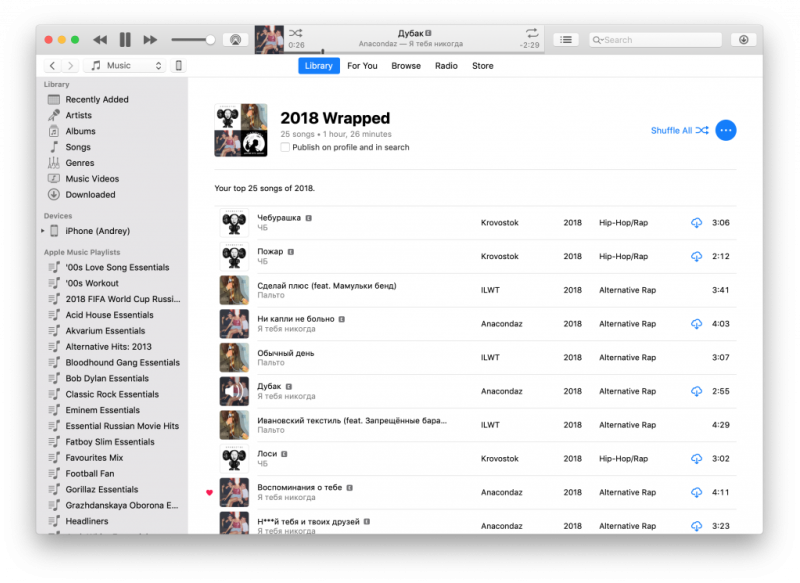Open the AirPlay output menu
Viewport: 800px width, 583px height.
pyautogui.click(x=235, y=40)
